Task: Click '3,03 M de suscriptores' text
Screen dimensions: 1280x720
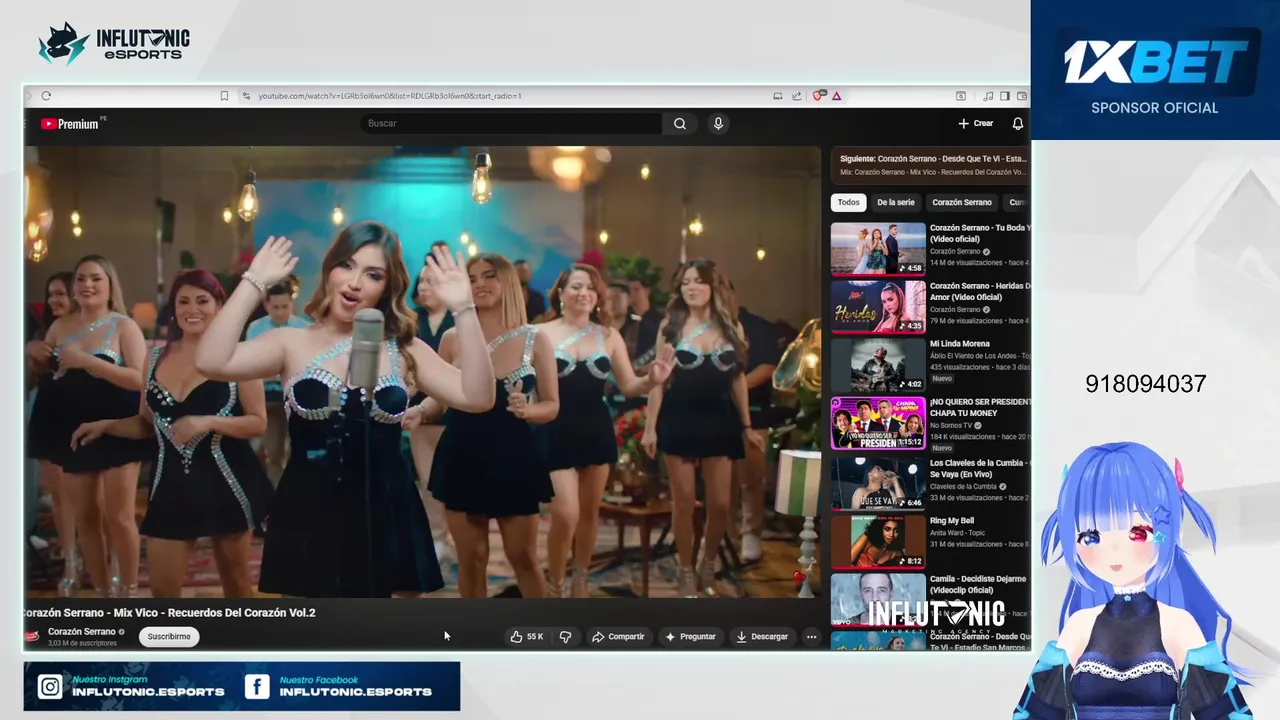Action: (x=82, y=643)
